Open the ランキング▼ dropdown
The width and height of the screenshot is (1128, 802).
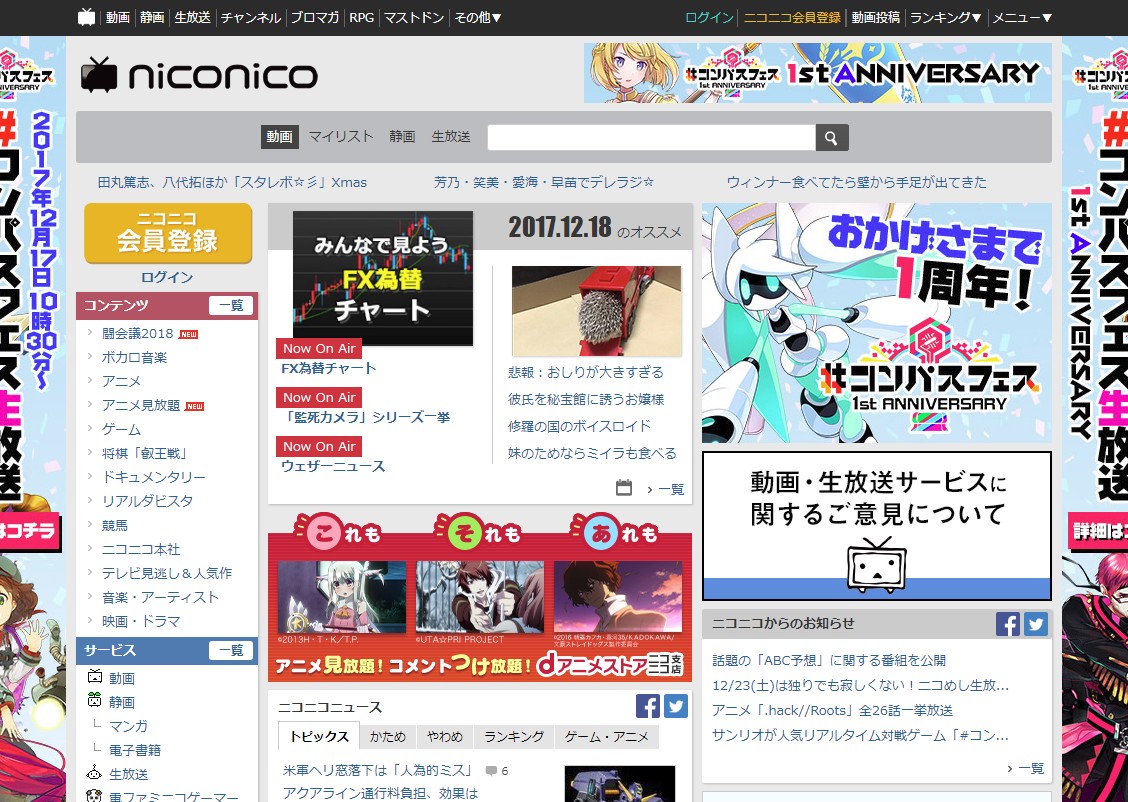coord(945,17)
